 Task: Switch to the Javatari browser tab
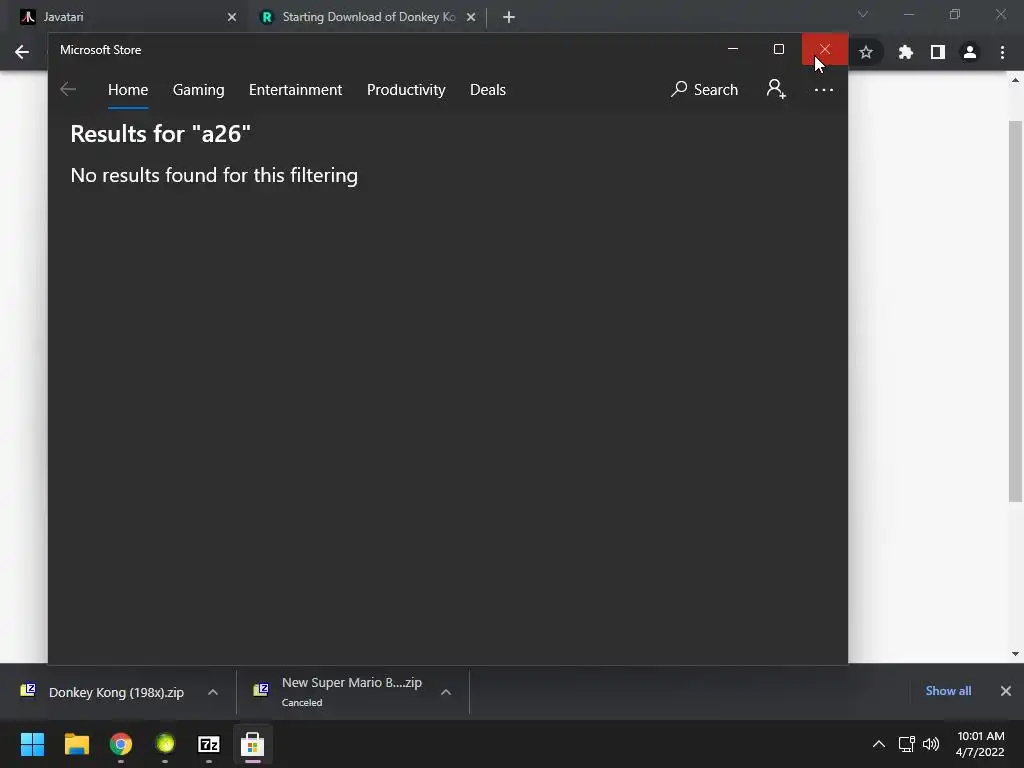point(124,17)
